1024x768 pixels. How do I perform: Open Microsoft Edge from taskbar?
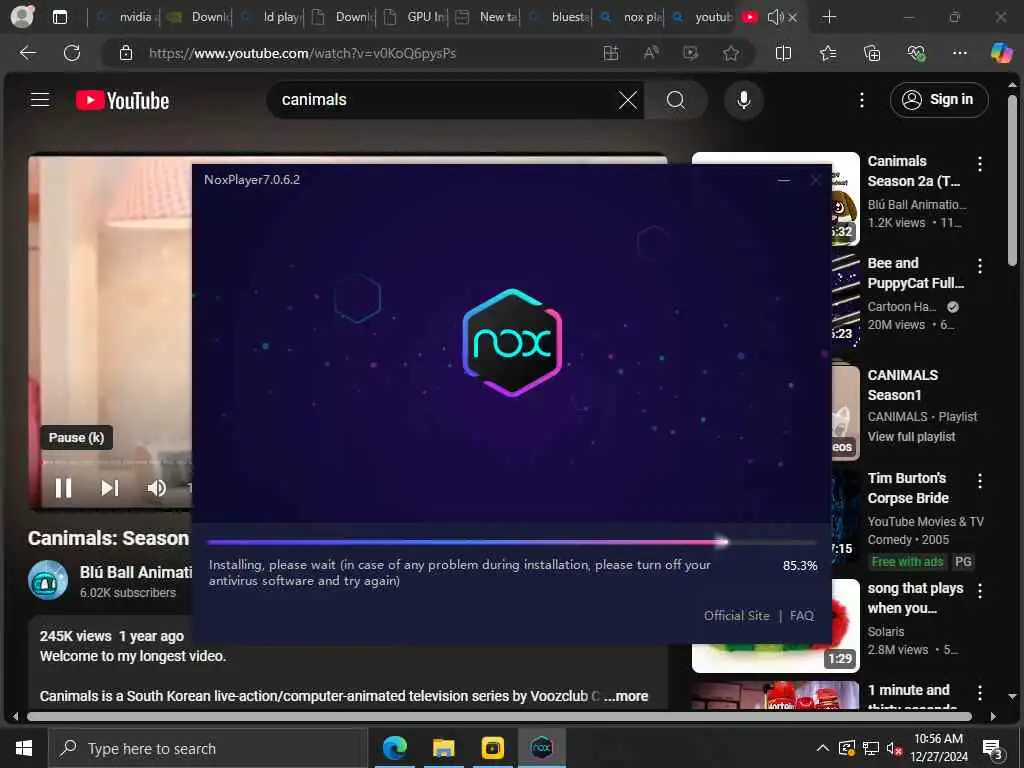(394, 748)
